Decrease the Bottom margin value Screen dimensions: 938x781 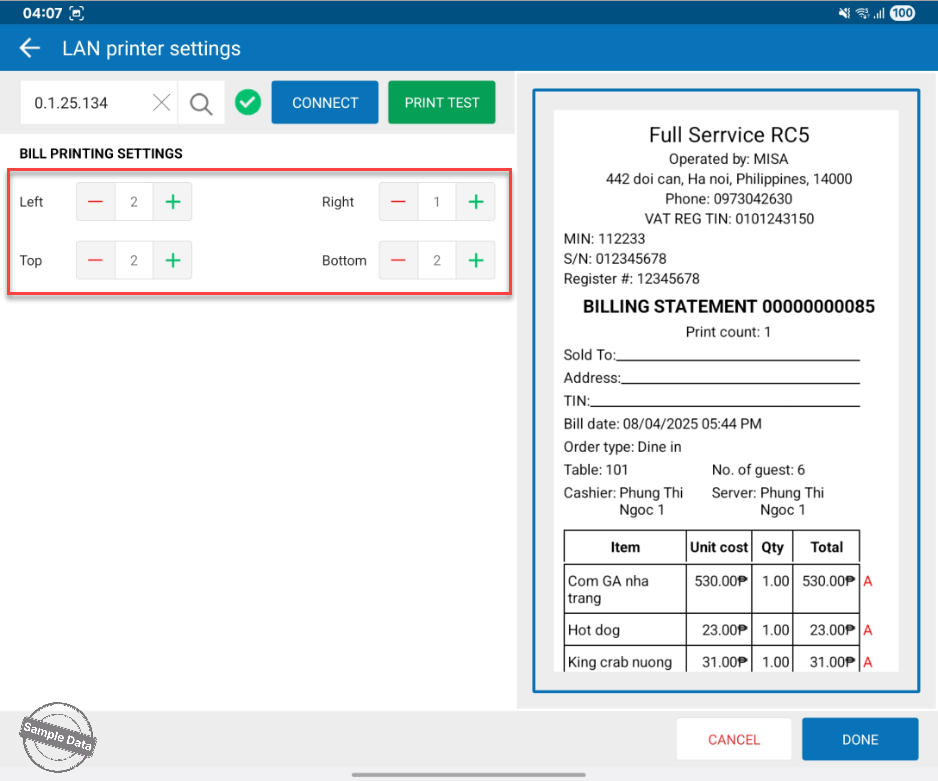tap(398, 261)
